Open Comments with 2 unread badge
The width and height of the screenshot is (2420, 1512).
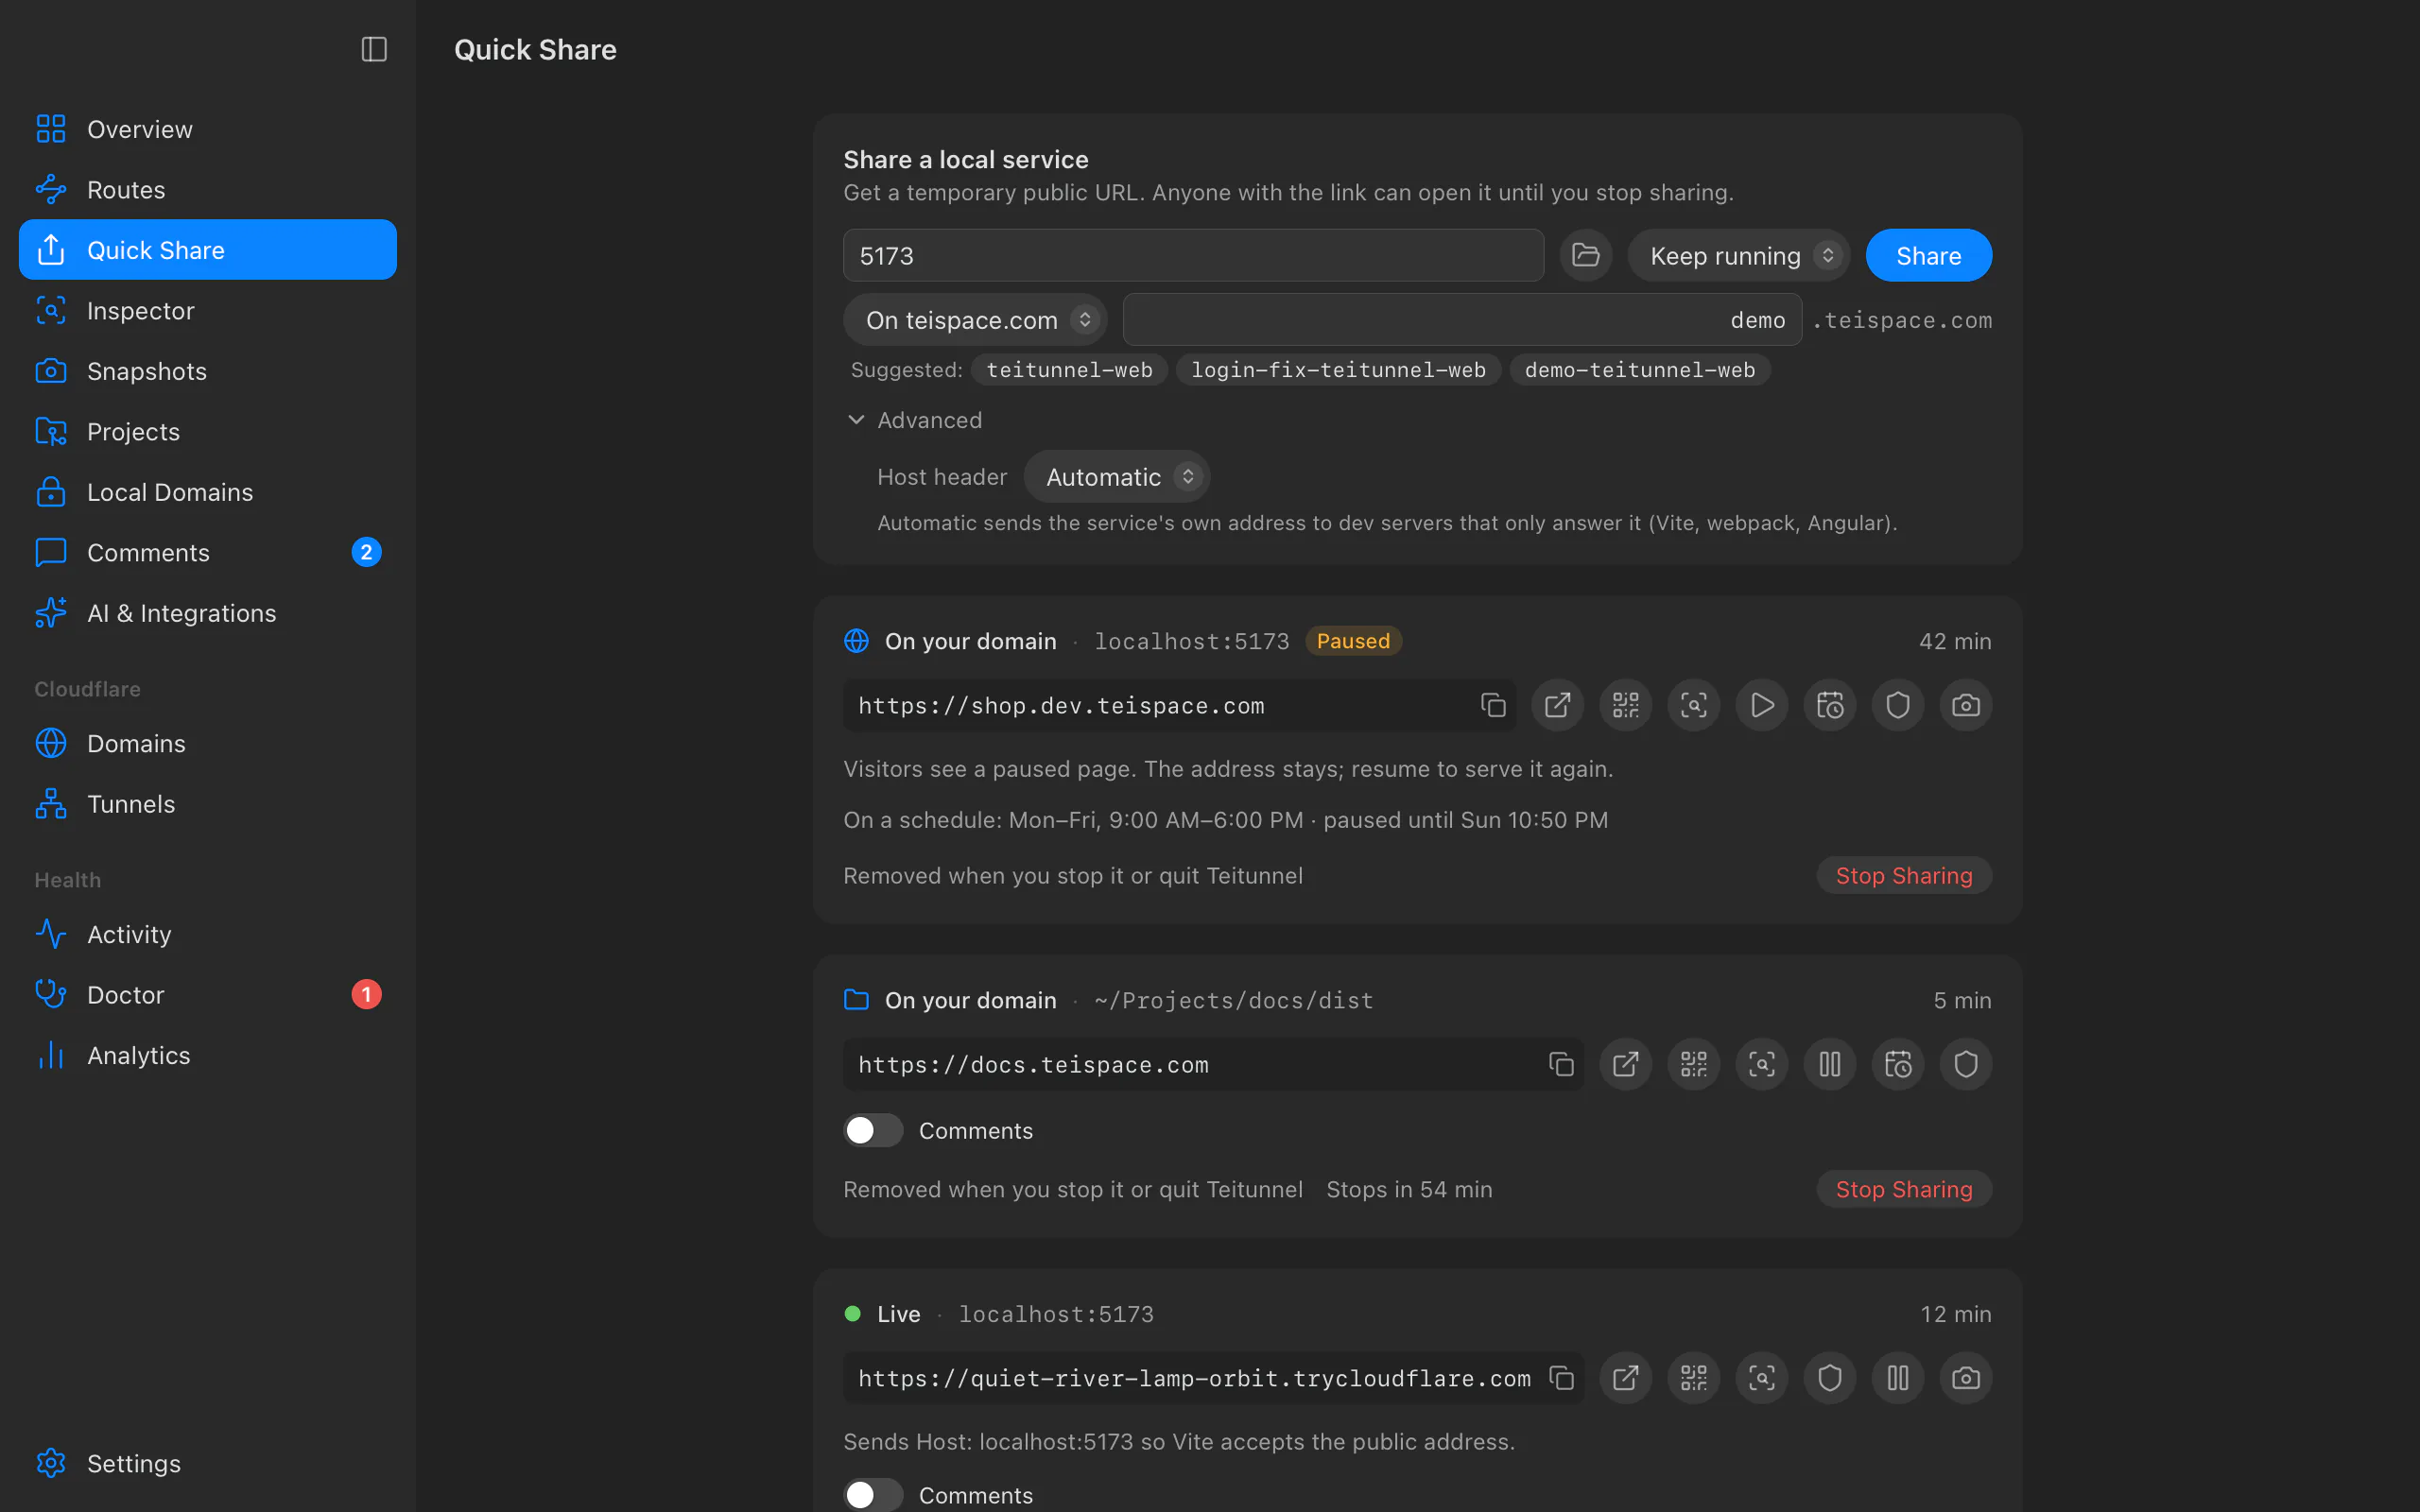tap(208, 552)
